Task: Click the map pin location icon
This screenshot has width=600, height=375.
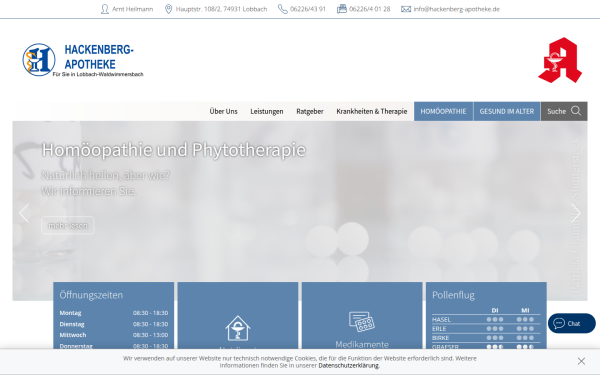Action: coord(168,9)
